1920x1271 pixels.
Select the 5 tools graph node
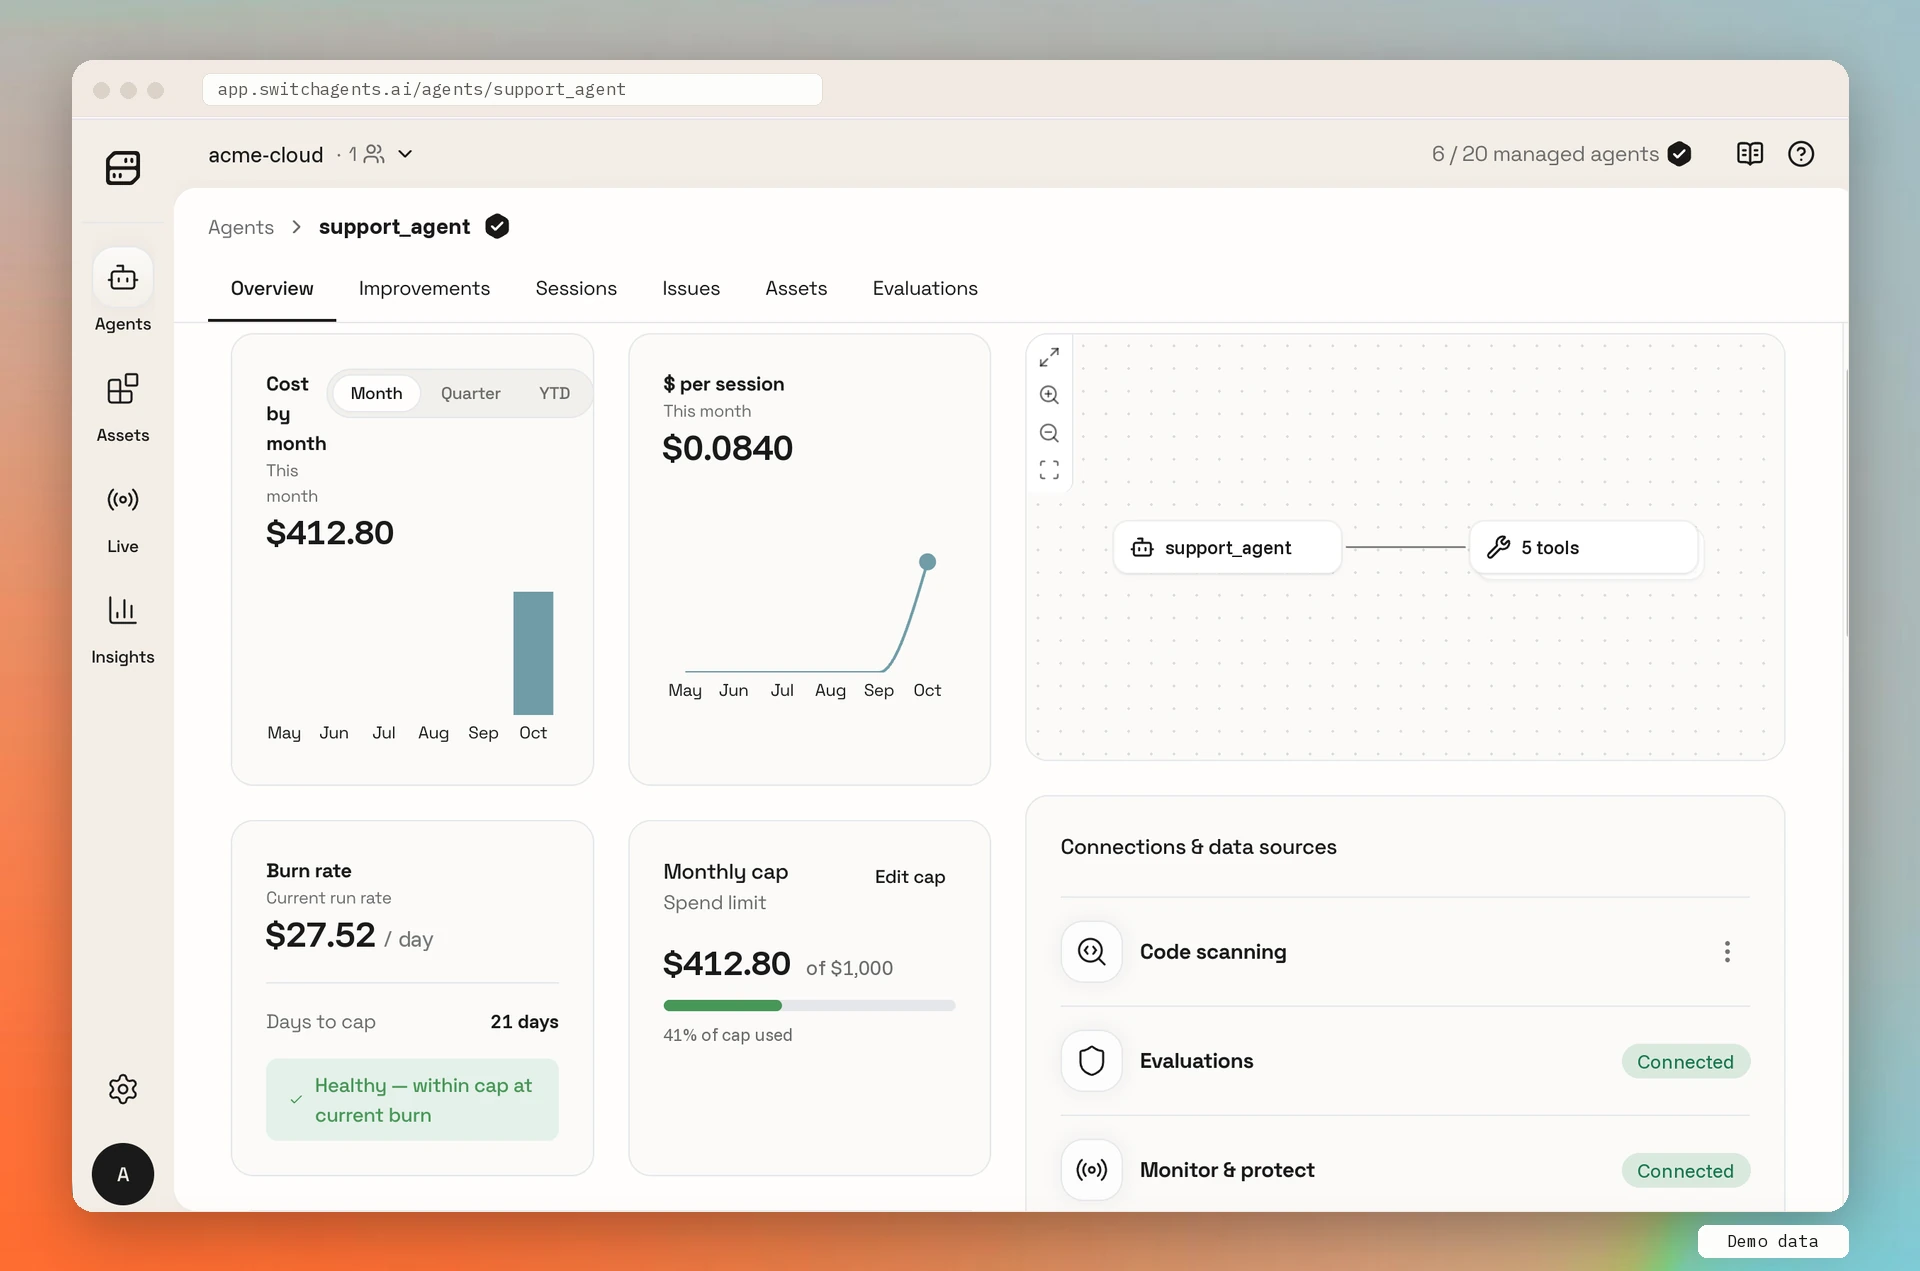(1584, 547)
